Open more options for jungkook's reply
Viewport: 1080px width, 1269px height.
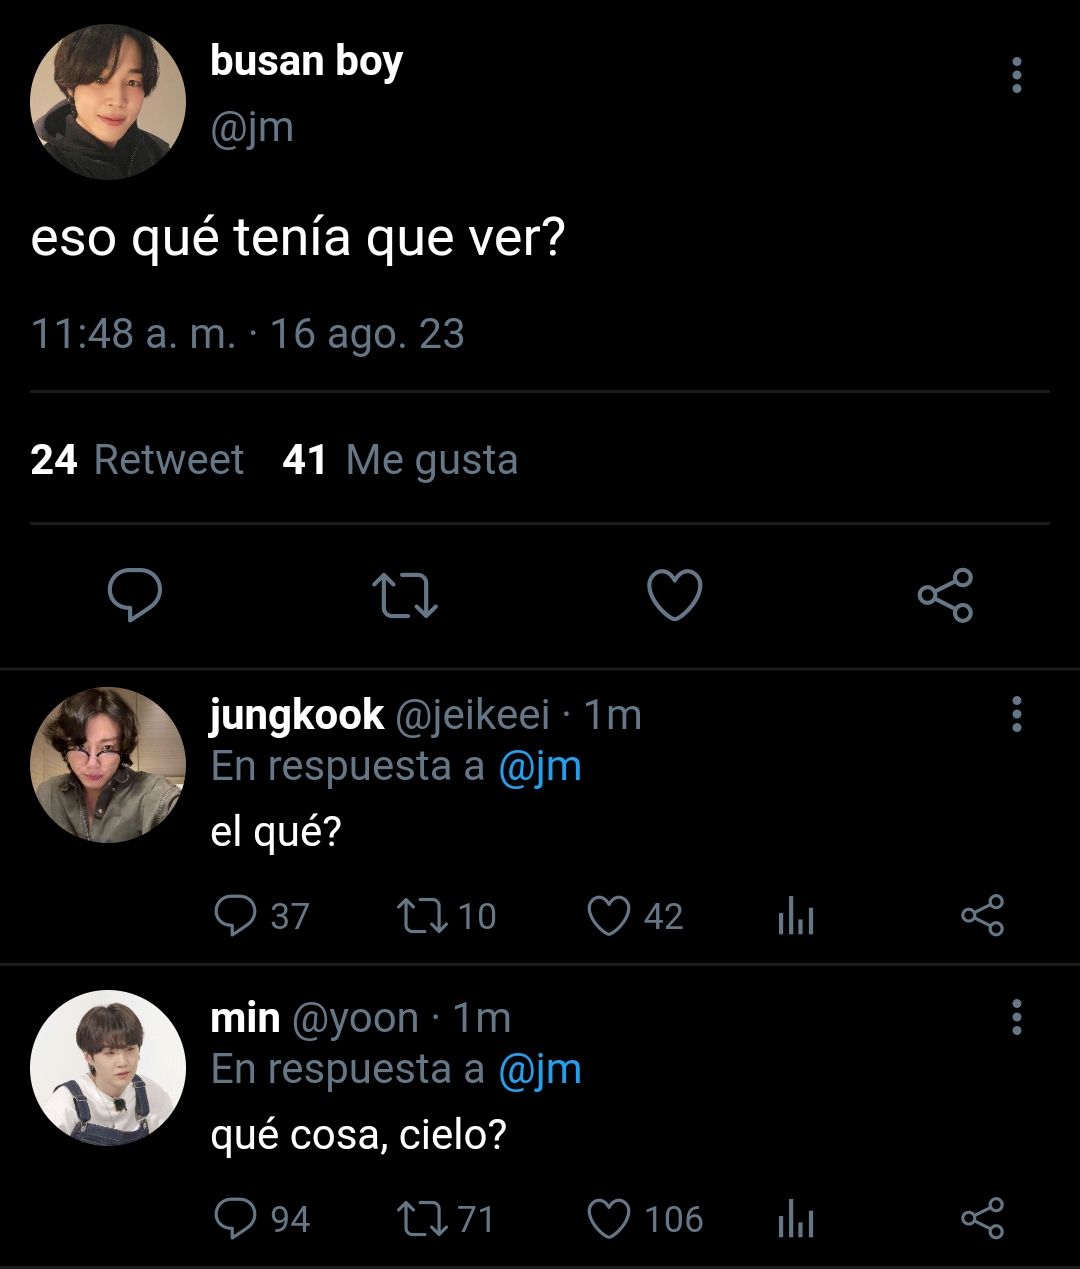[x=1017, y=714]
